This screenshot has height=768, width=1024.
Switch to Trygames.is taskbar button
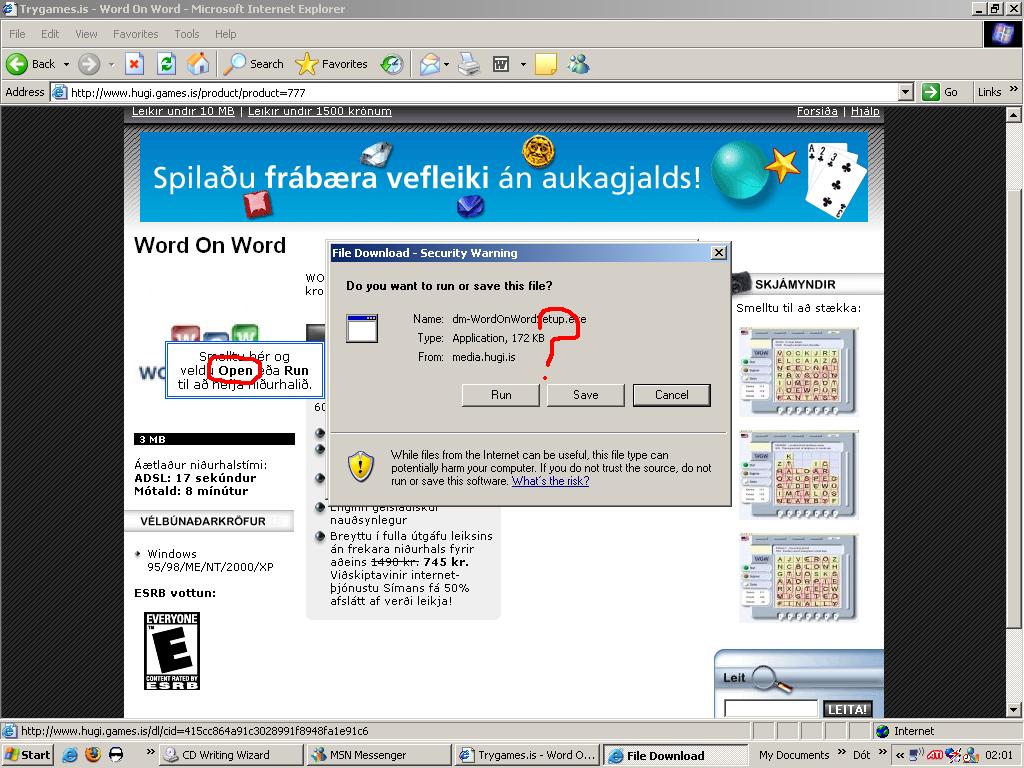[x=526, y=755]
